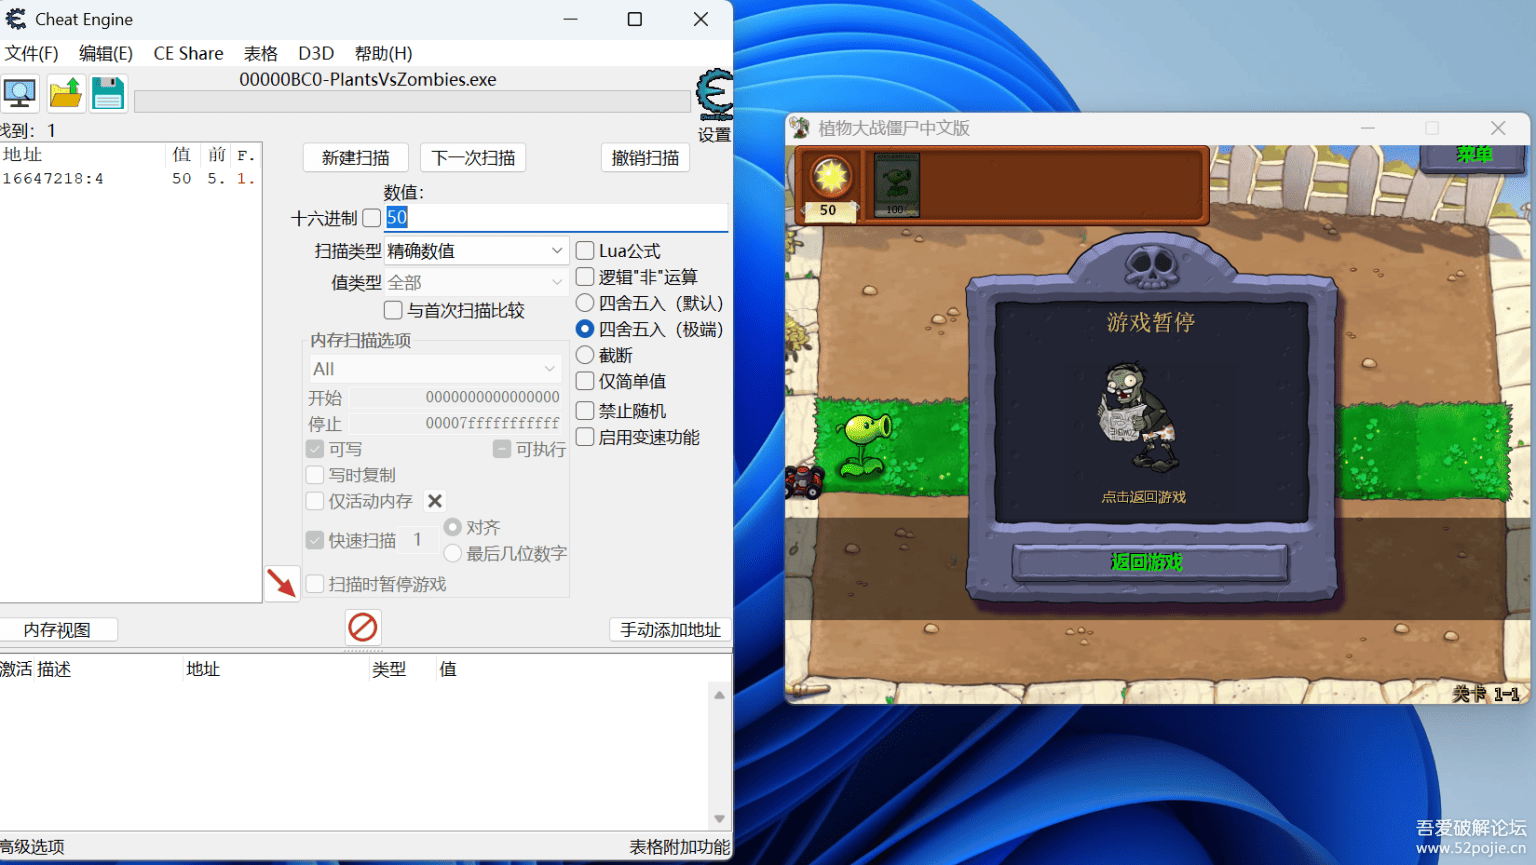This screenshot has width=1536, height=865.
Task: Toggle the 十六进制 hexadecimal checkbox
Action: [x=372, y=218]
